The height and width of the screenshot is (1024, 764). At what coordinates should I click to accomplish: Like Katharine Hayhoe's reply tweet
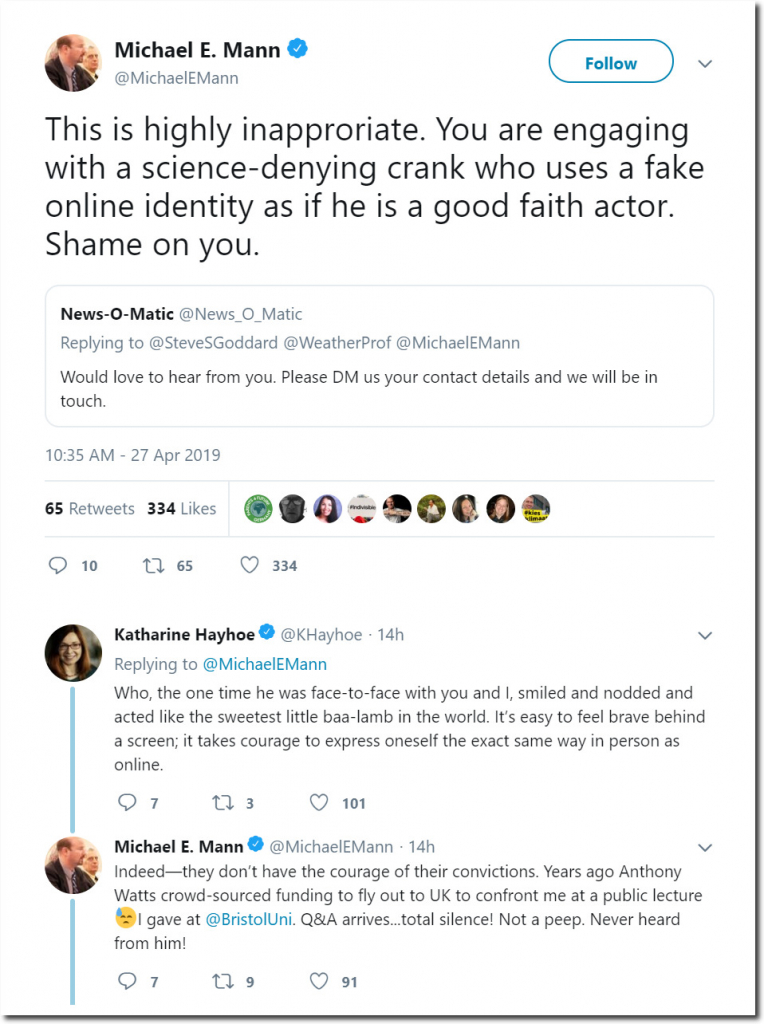319,802
